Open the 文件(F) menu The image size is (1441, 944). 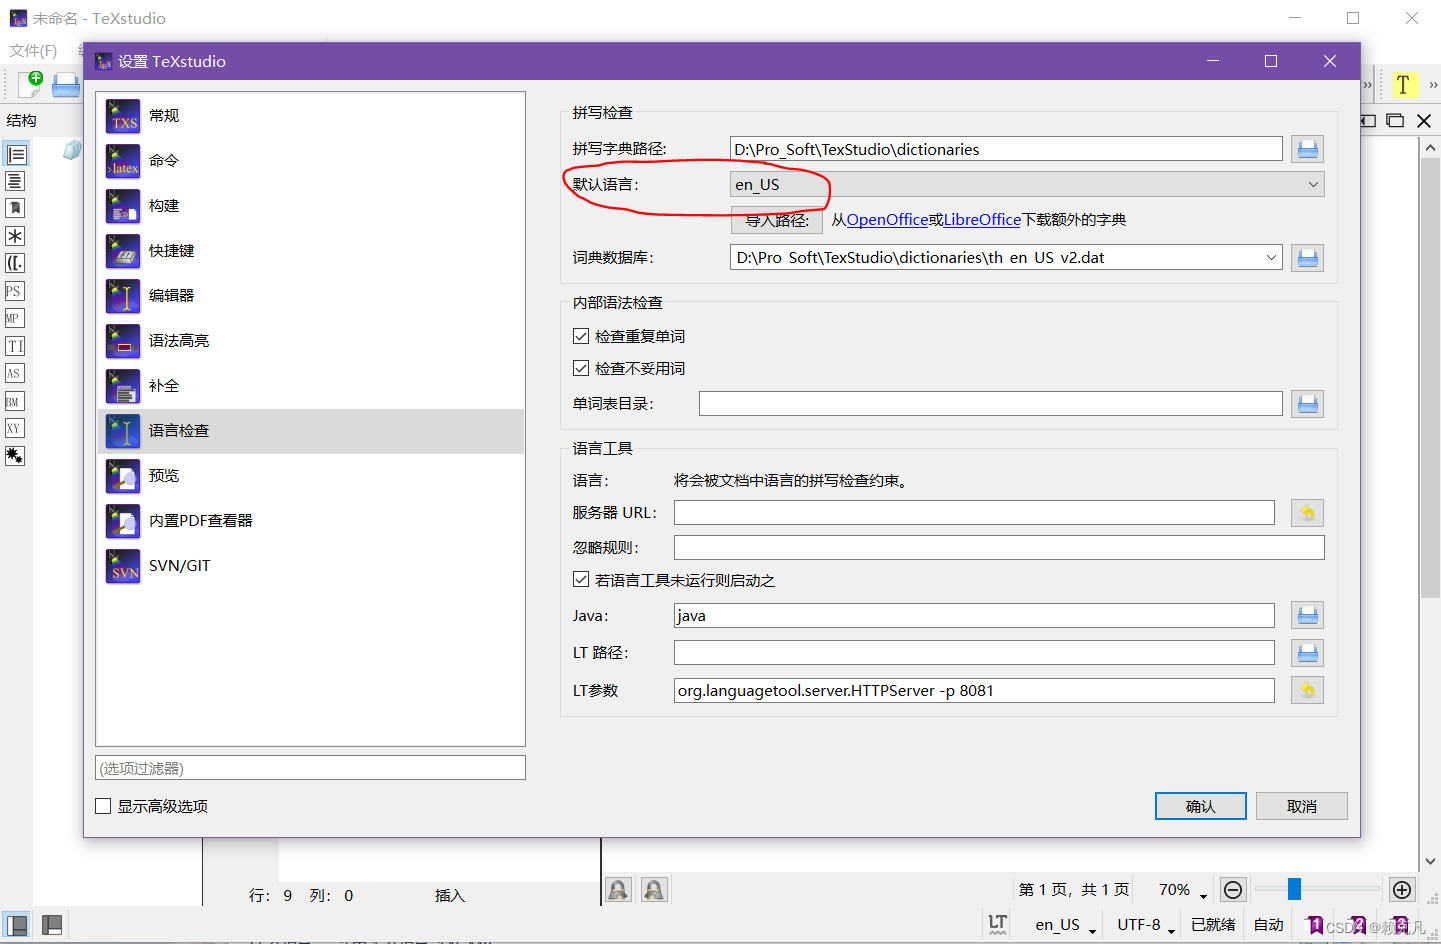[33, 50]
